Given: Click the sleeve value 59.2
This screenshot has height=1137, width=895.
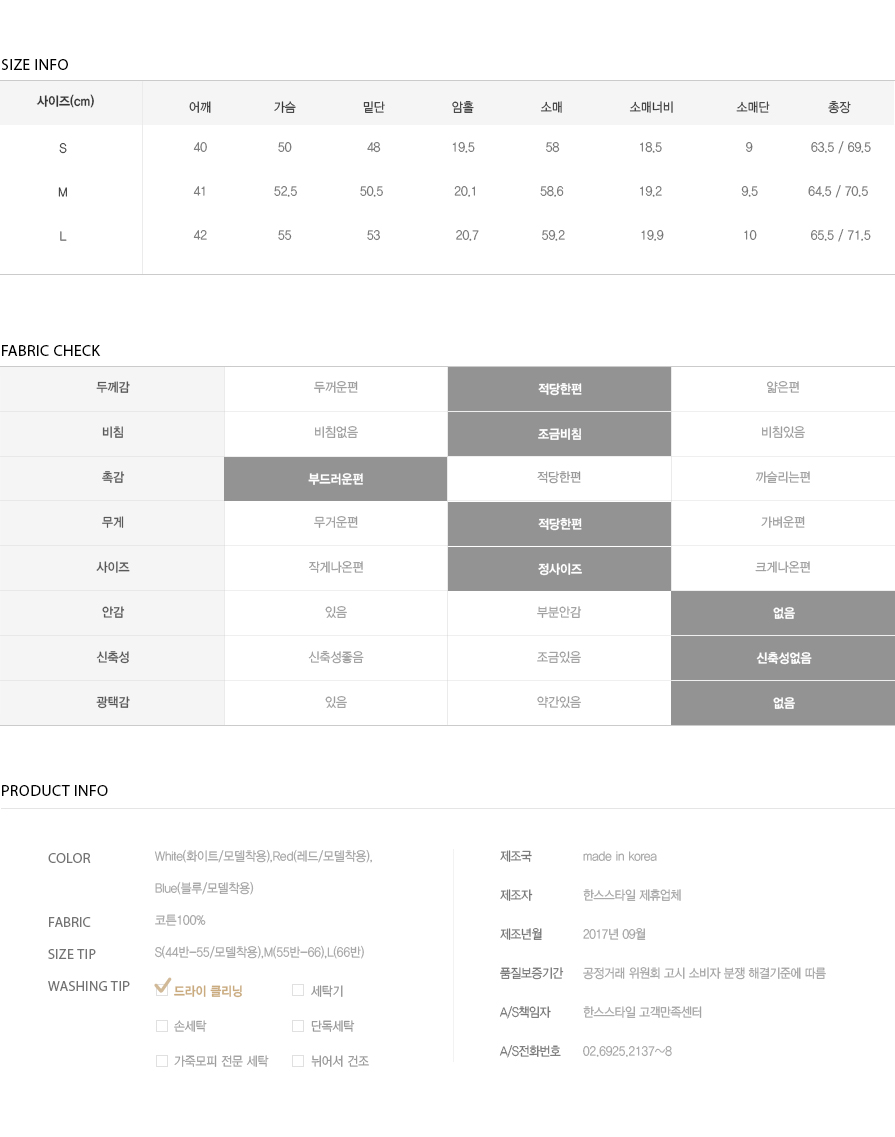Looking at the screenshot, I should [x=553, y=236].
